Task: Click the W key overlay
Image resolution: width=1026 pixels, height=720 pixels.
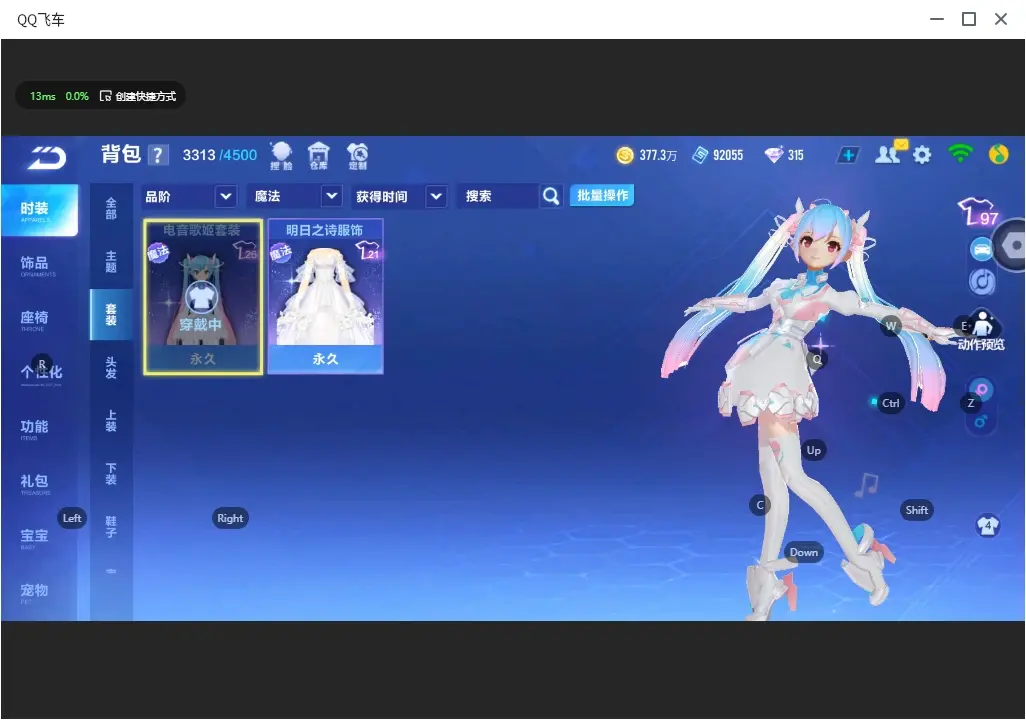Action: coord(891,326)
